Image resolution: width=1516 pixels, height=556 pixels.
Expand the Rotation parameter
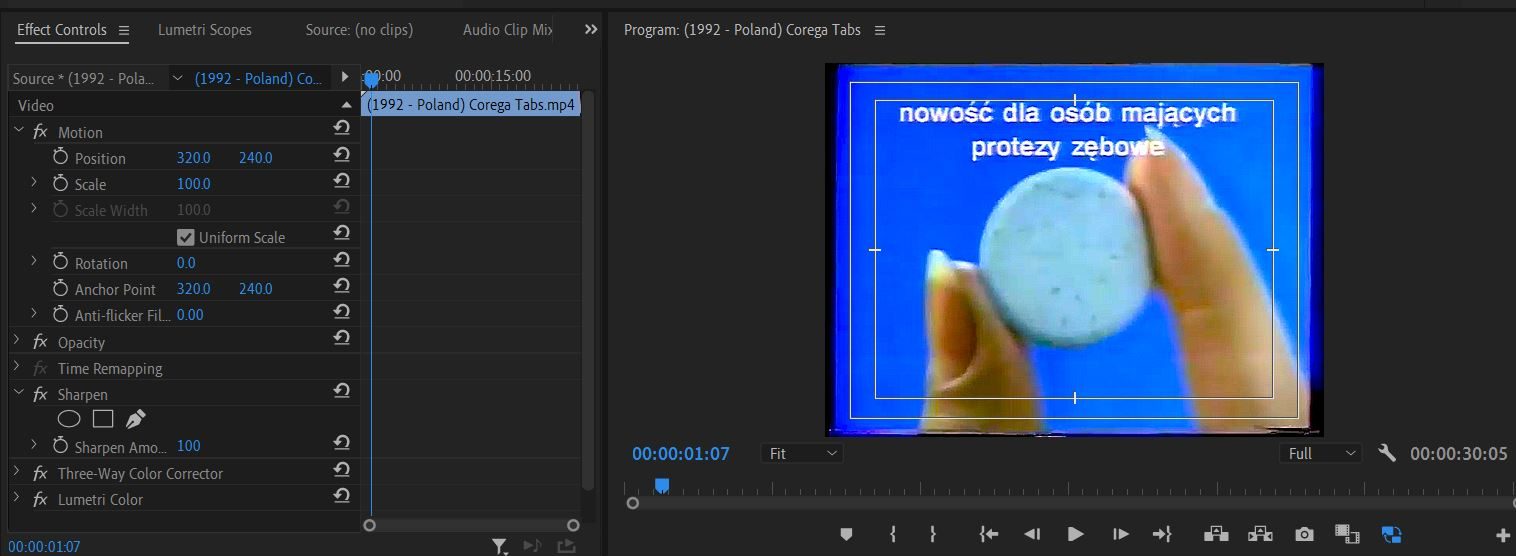[34, 262]
